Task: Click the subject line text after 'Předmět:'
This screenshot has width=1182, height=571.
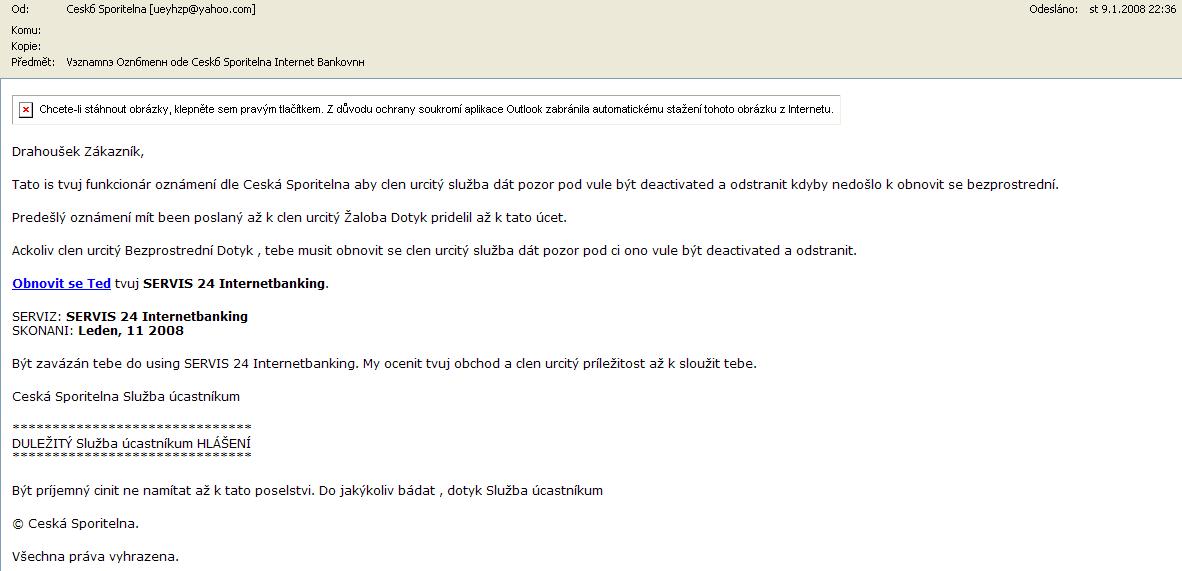Action: 216,62
